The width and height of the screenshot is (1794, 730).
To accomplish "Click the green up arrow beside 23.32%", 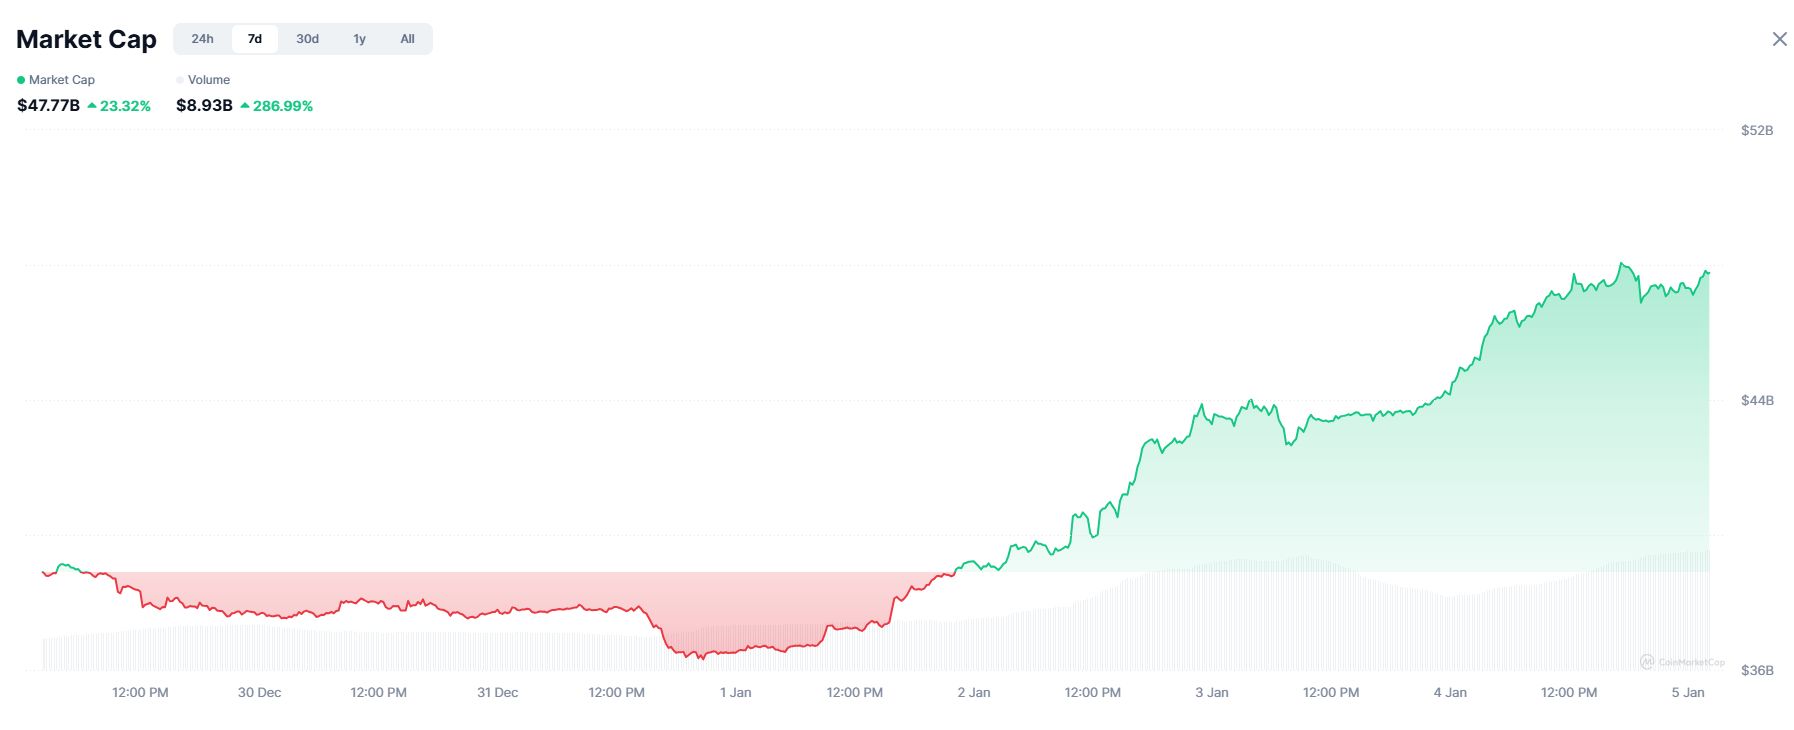I will (92, 105).
